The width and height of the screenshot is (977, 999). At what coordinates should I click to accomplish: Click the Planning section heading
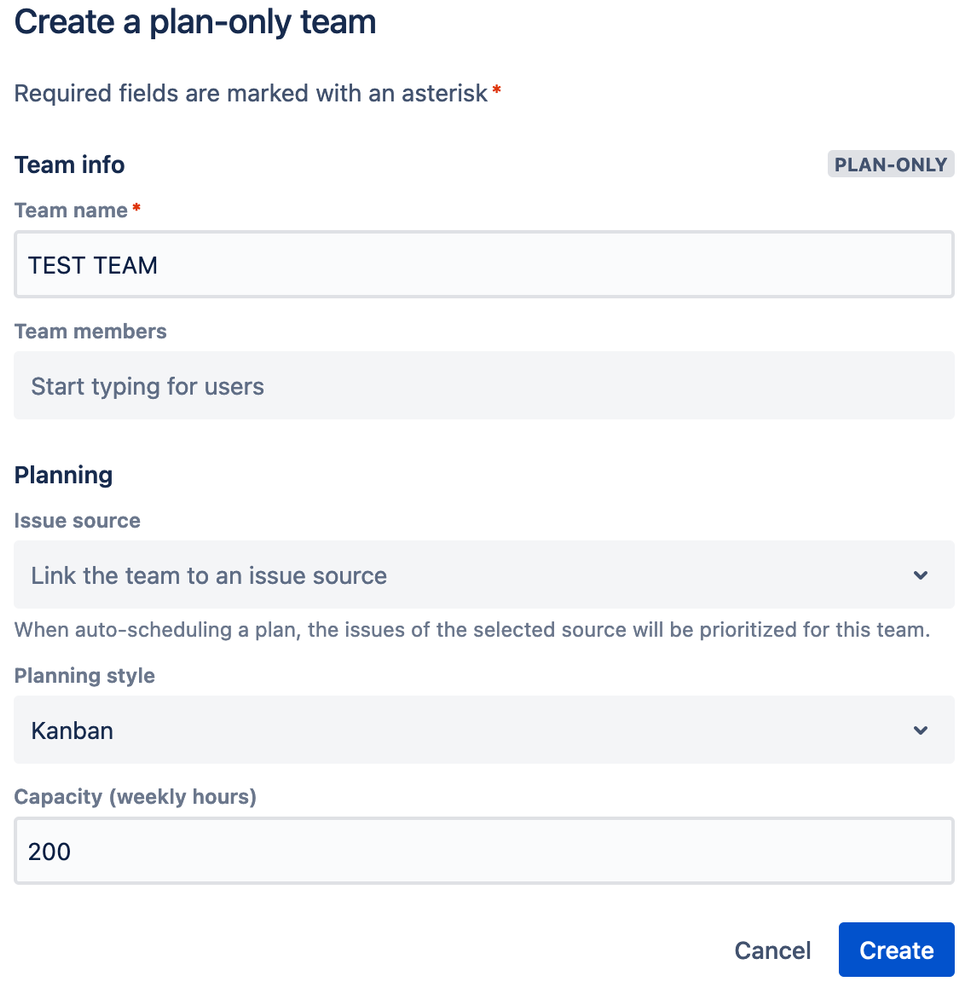[63, 475]
